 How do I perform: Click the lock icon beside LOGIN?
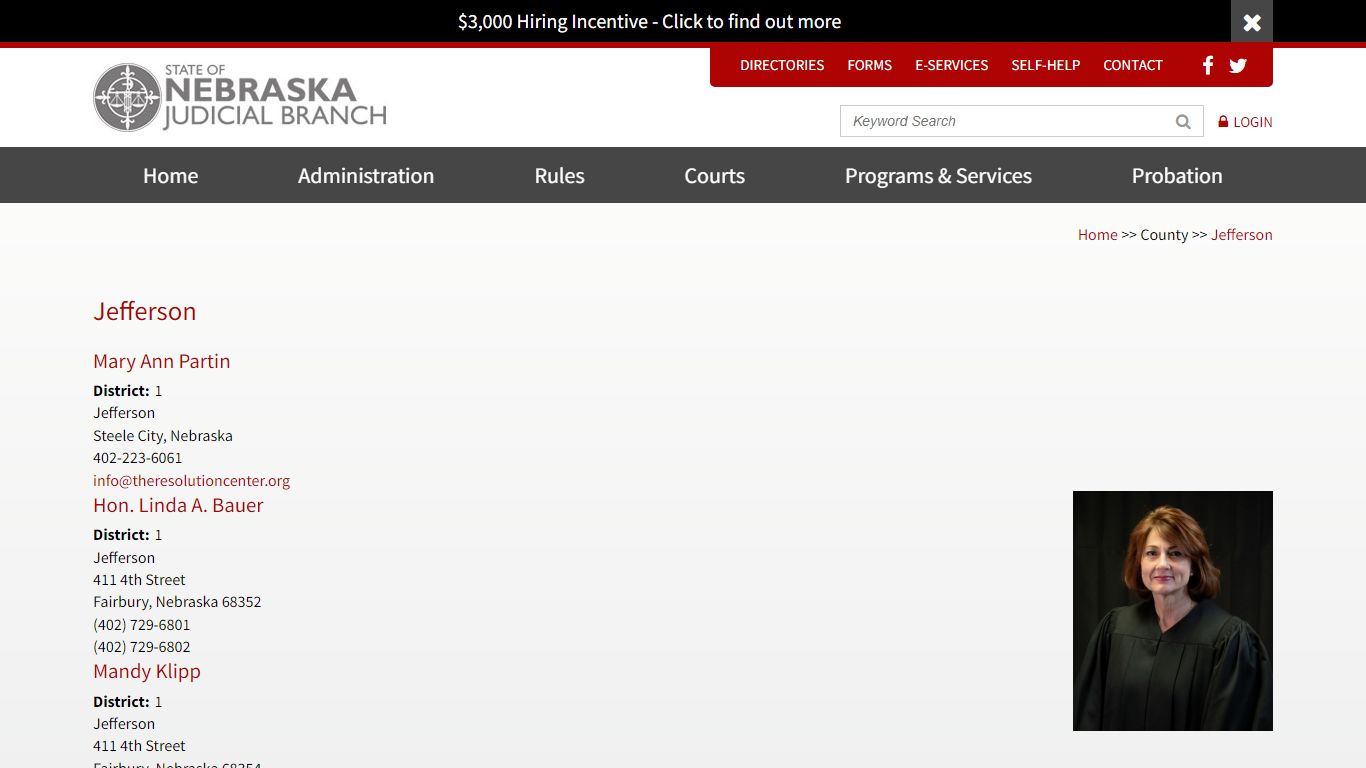point(1222,121)
